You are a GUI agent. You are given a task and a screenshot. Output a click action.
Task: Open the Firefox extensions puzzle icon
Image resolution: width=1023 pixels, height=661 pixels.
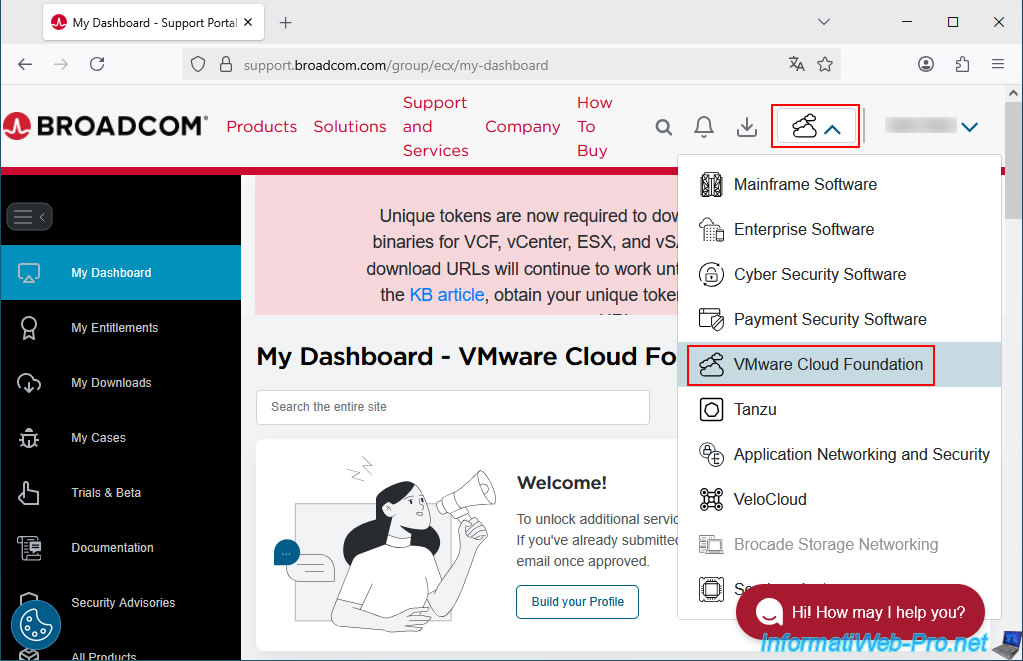(x=962, y=64)
